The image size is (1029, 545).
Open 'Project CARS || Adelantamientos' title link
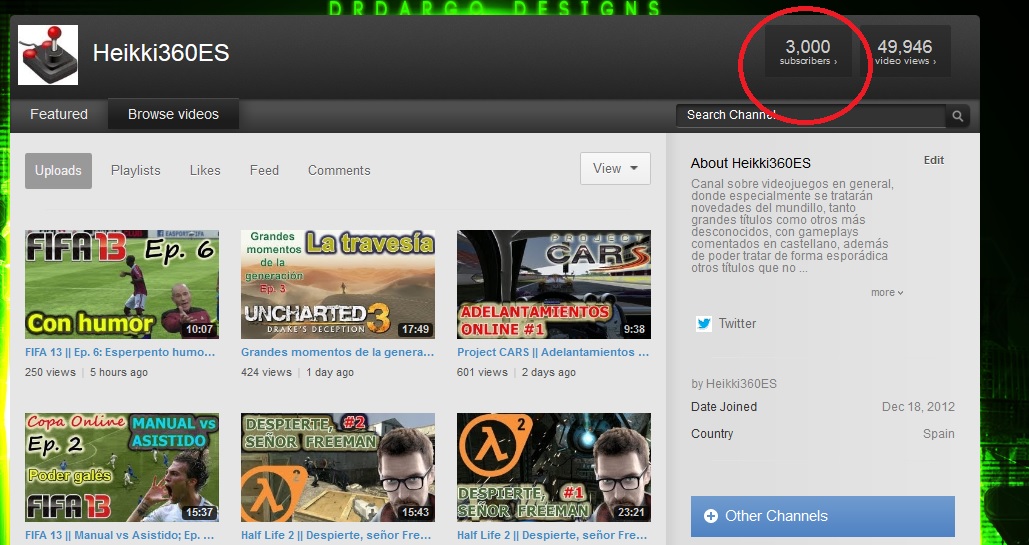click(x=553, y=353)
